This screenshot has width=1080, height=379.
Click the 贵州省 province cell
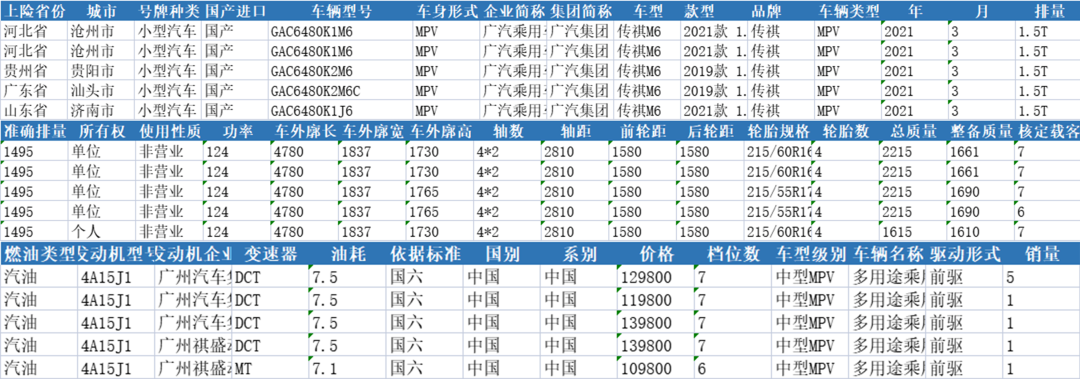(34, 71)
